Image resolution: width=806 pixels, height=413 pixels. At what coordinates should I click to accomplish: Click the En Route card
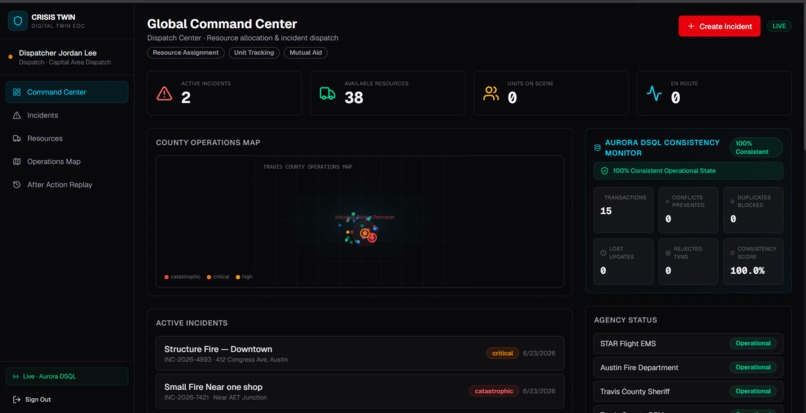tap(714, 93)
